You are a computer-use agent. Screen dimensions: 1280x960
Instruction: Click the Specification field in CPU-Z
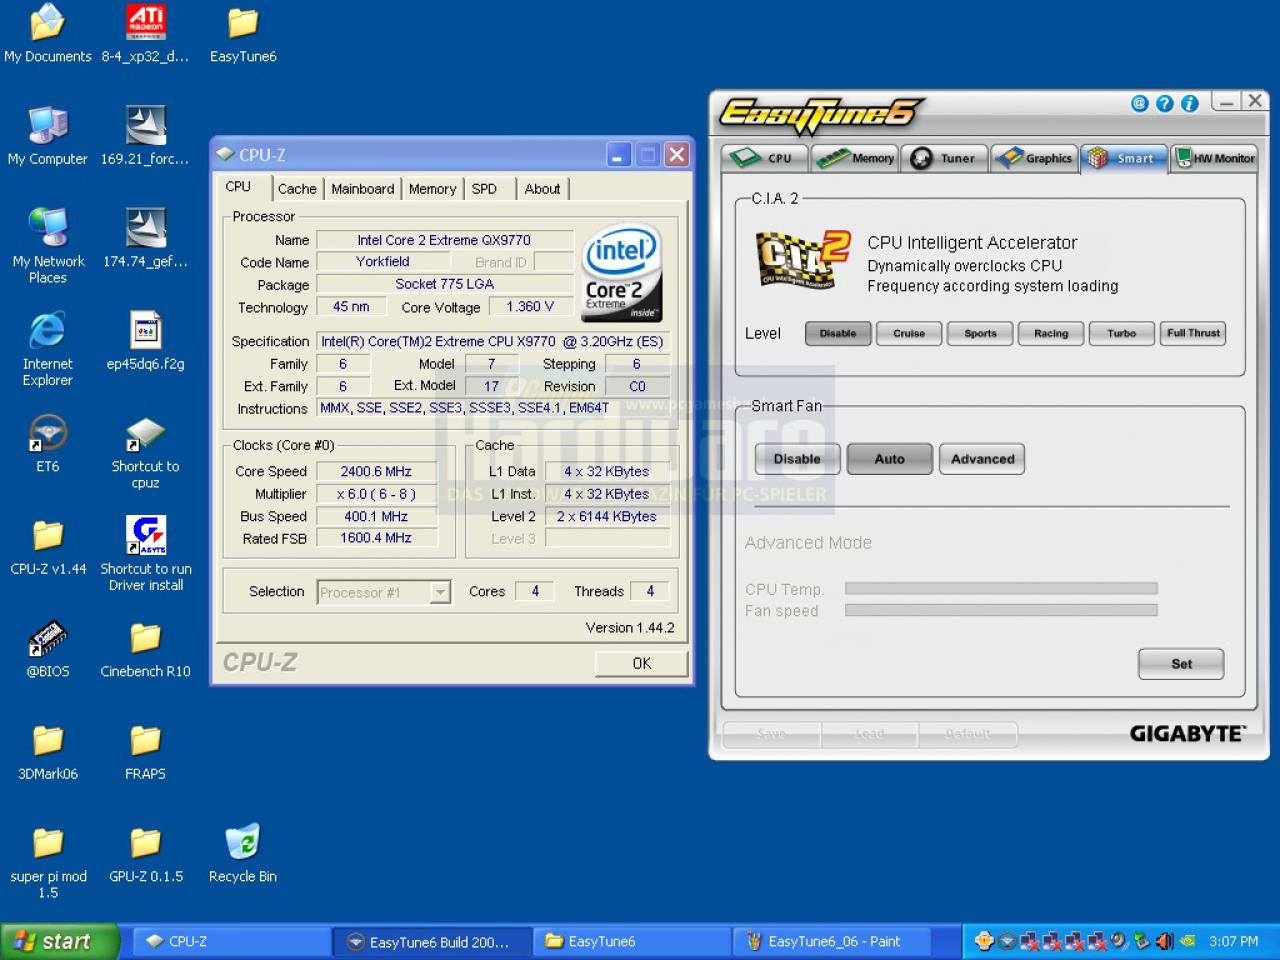tap(493, 341)
